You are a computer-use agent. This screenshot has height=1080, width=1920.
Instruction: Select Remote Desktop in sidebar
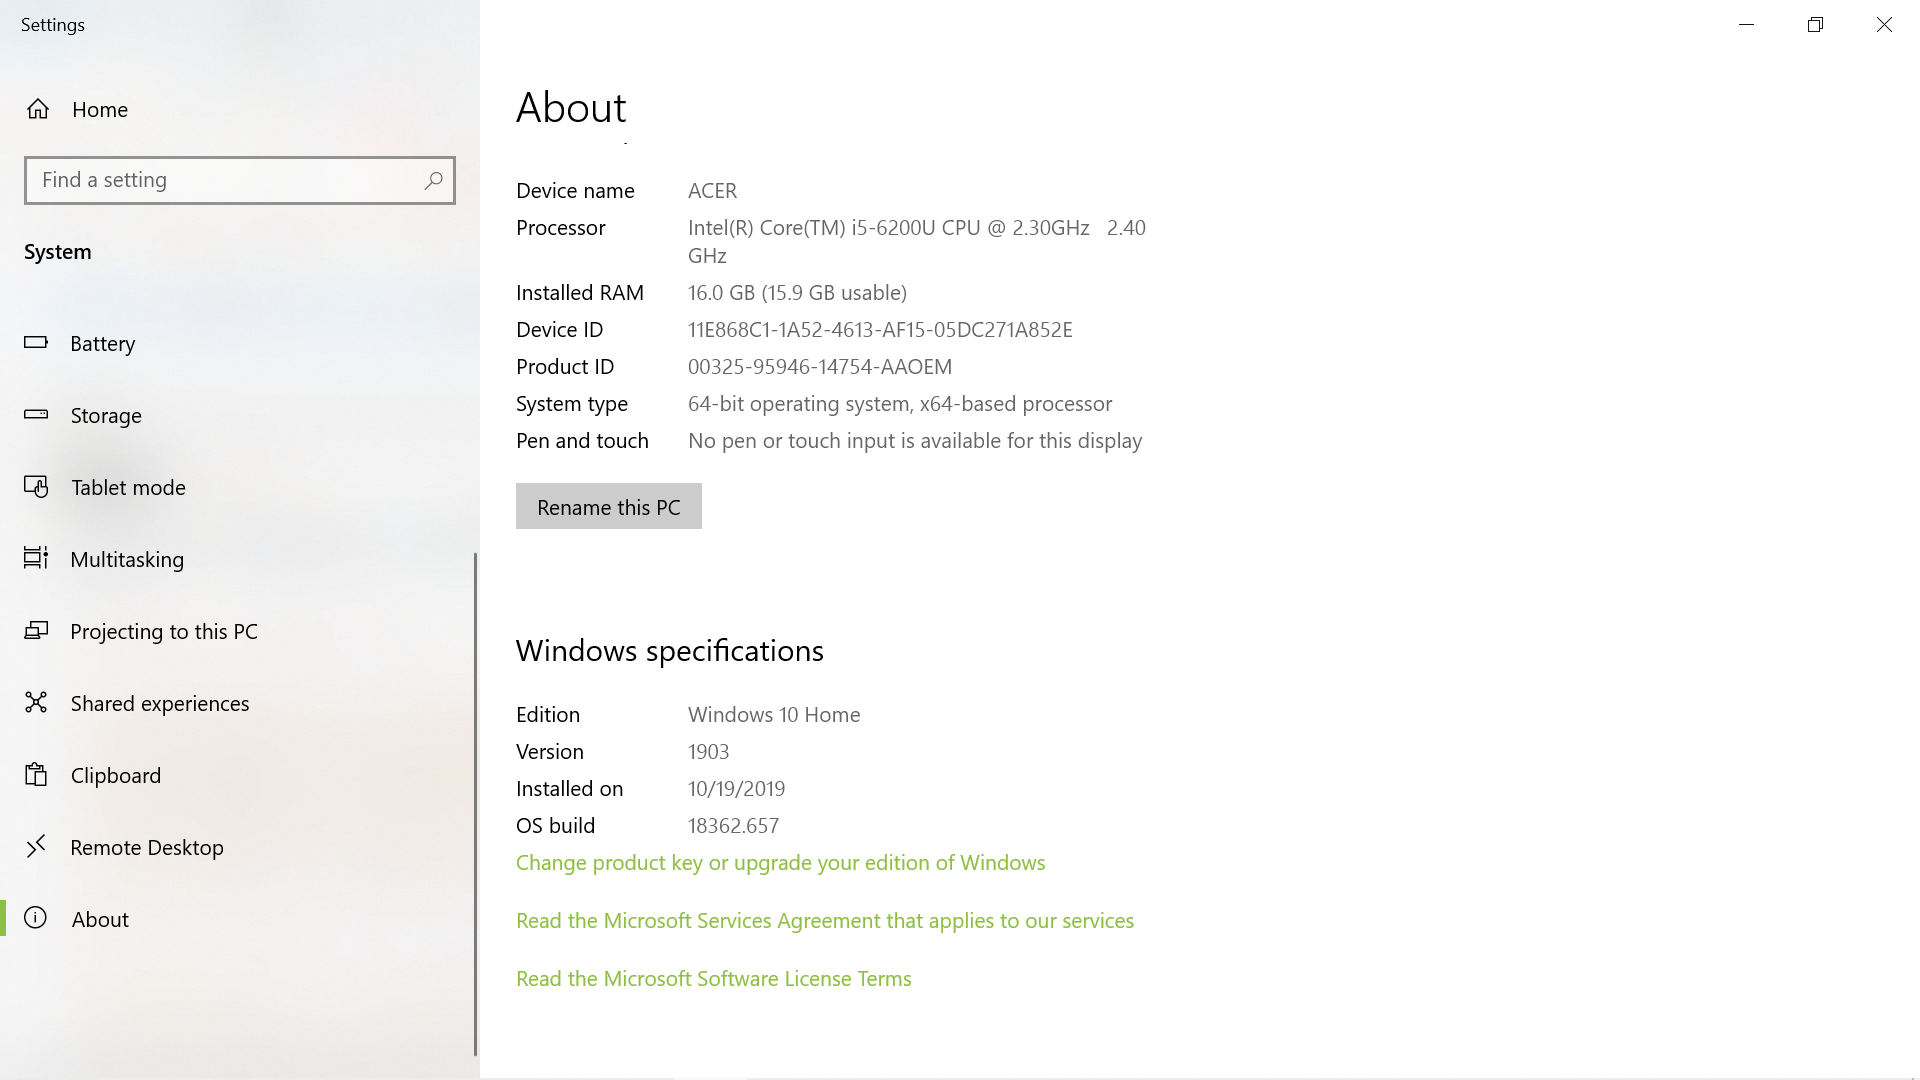240,847
